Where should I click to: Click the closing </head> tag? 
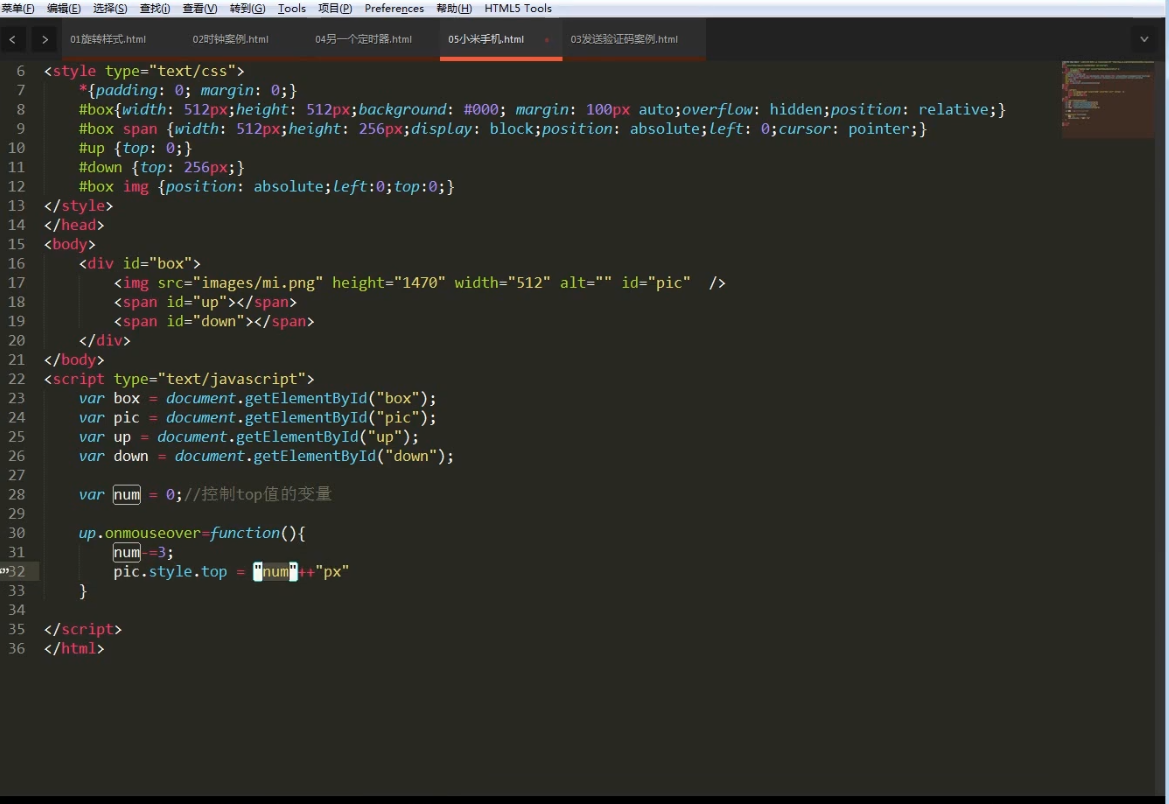74,225
